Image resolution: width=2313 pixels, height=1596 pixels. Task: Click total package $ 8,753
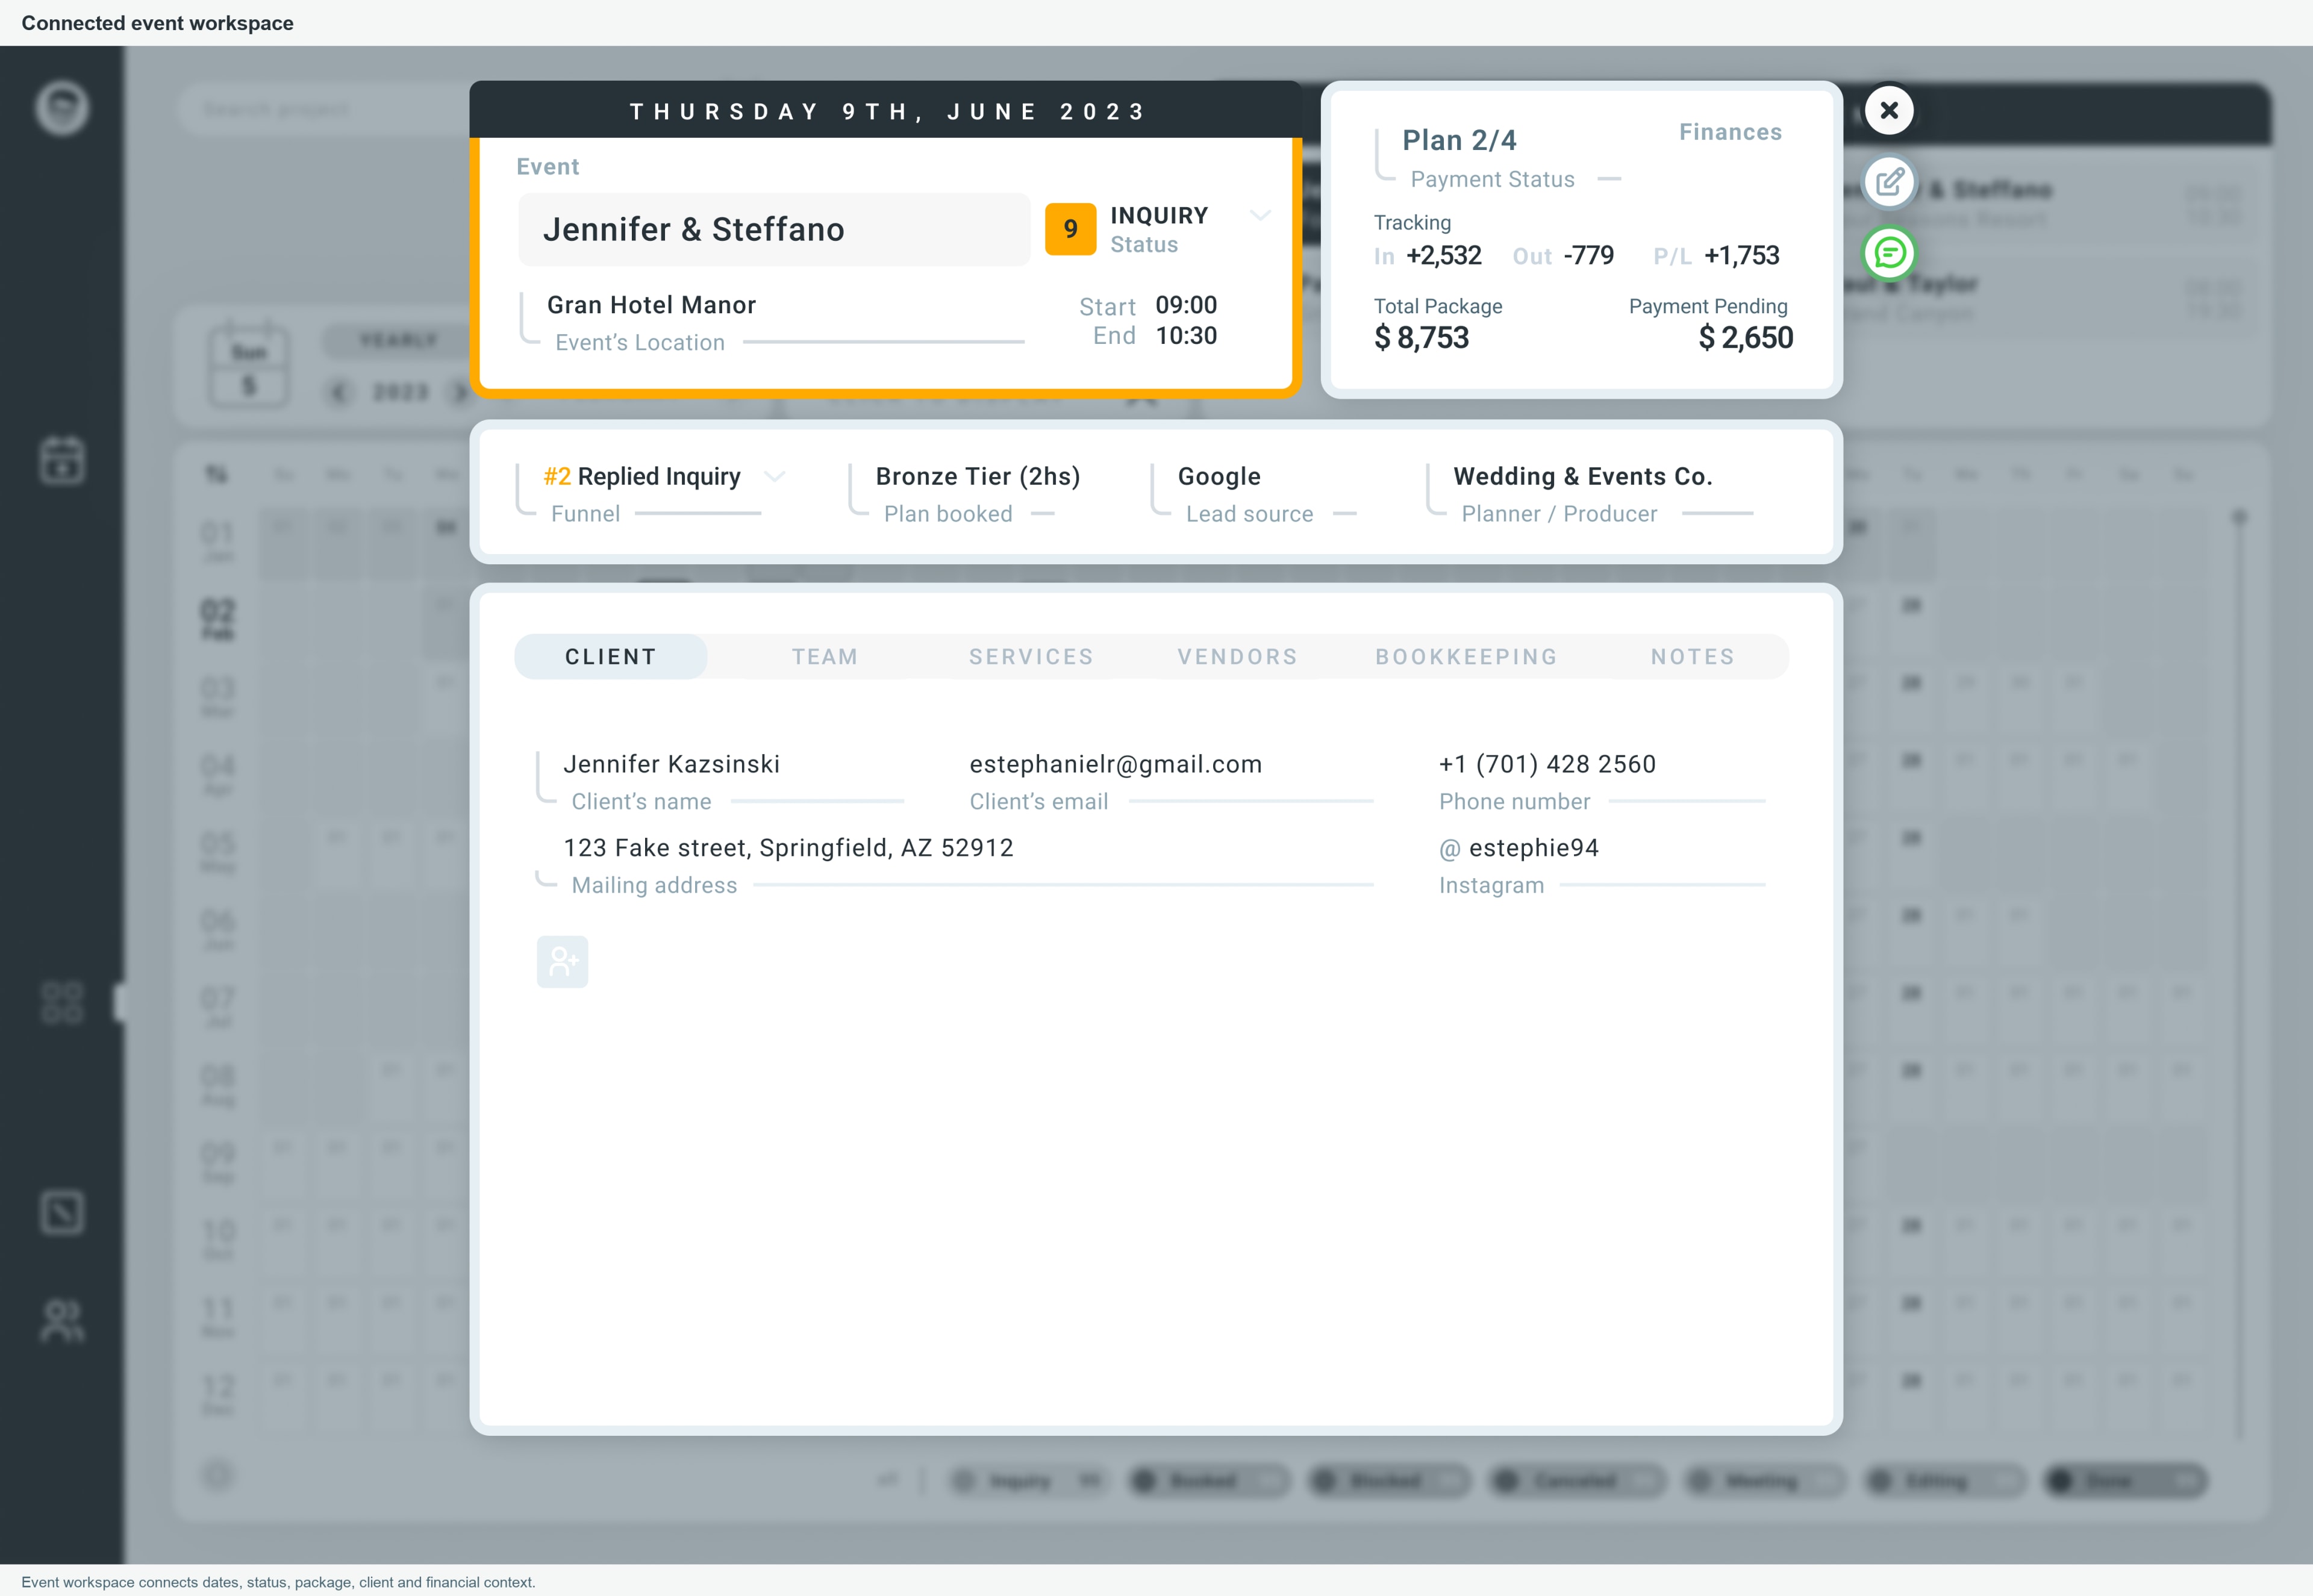[x=1421, y=338]
